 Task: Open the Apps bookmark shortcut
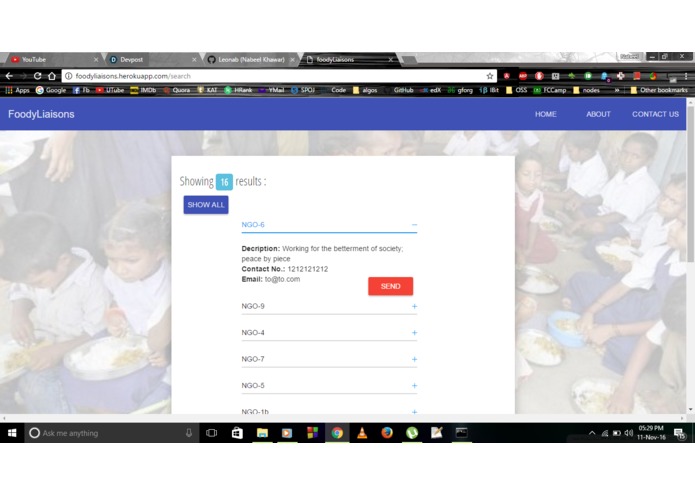pos(17,90)
